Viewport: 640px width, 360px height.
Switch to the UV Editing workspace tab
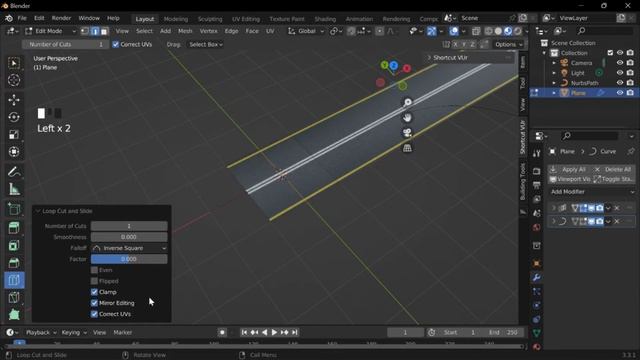click(246, 19)
